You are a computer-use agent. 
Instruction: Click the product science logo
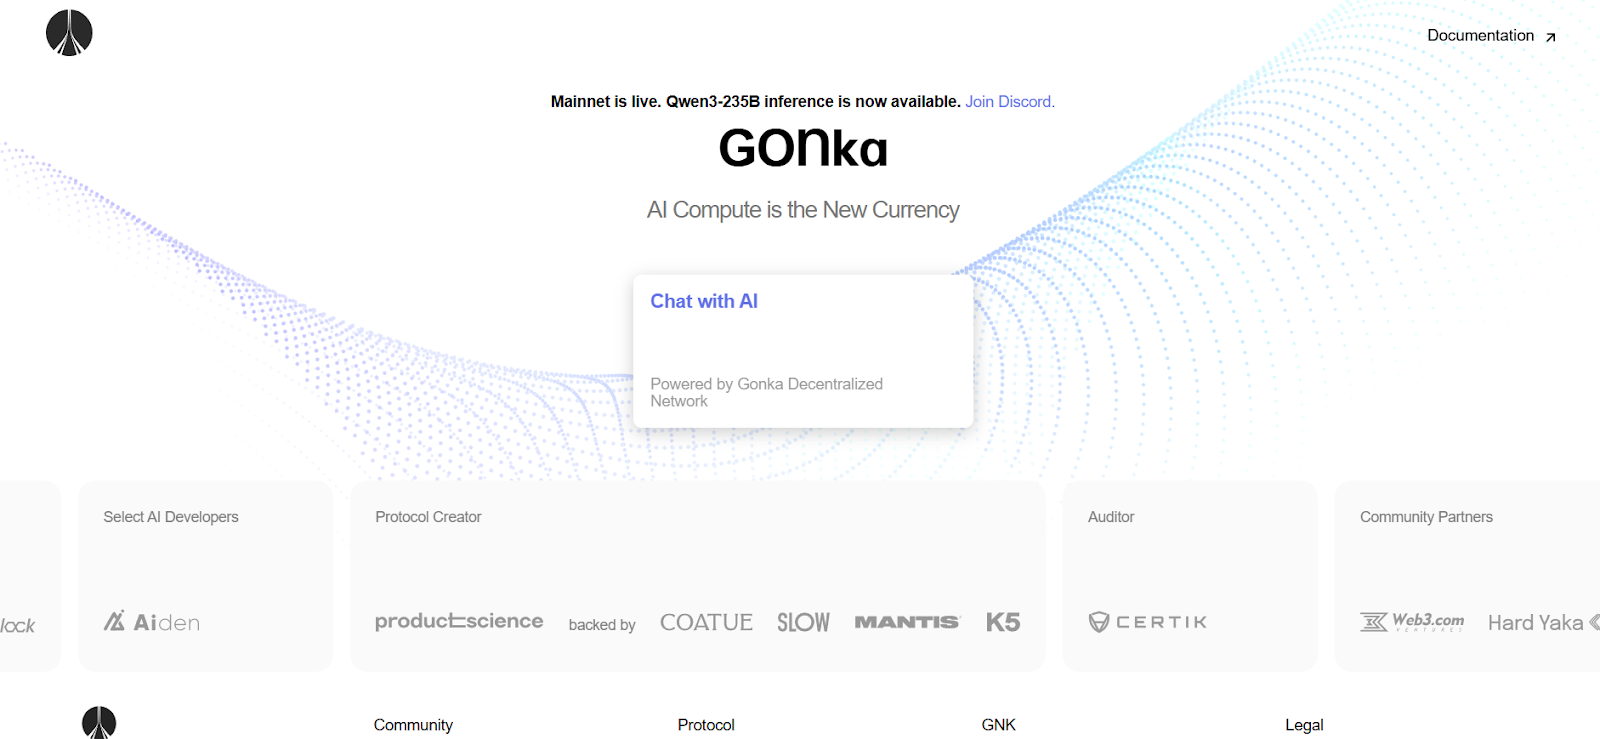pyautogui.click(x=459, y=621)
